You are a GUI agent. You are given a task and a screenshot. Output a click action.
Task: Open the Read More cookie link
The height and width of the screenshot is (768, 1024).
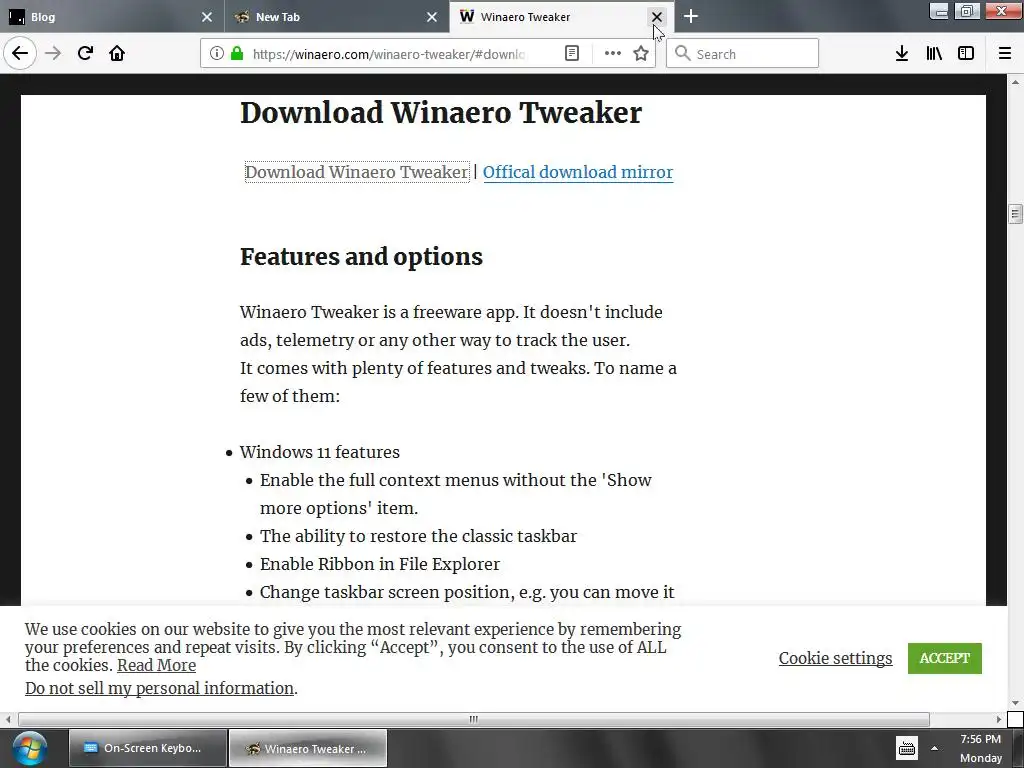tap(156, 665)
